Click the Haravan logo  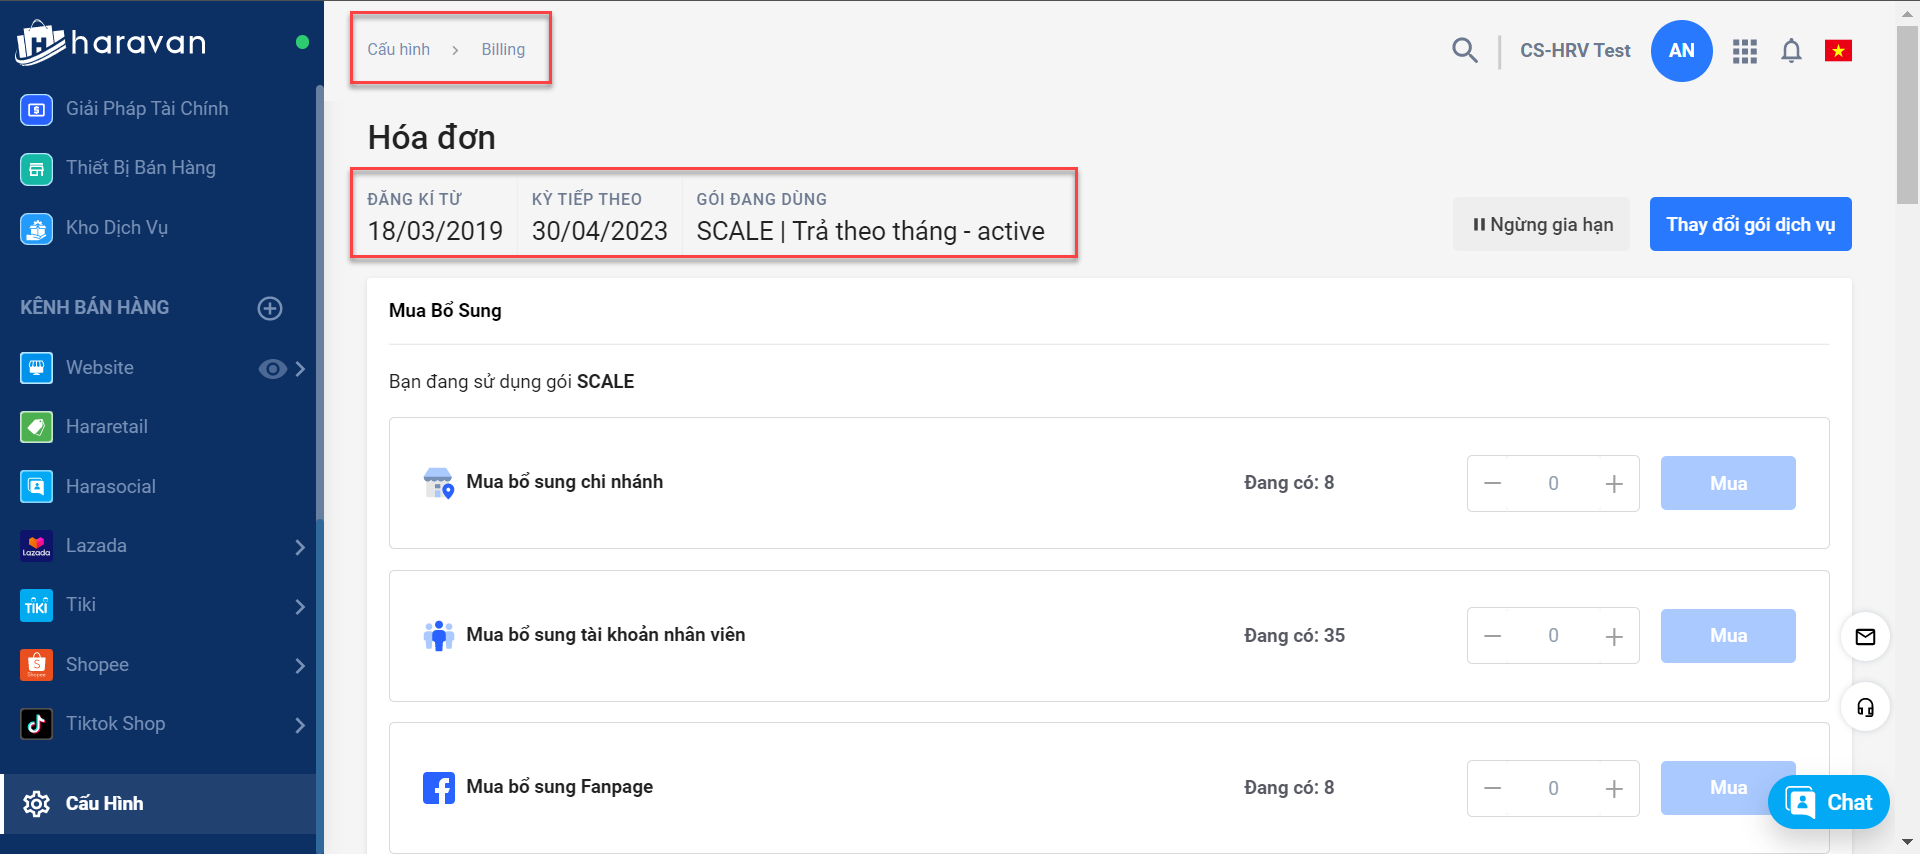111,43
